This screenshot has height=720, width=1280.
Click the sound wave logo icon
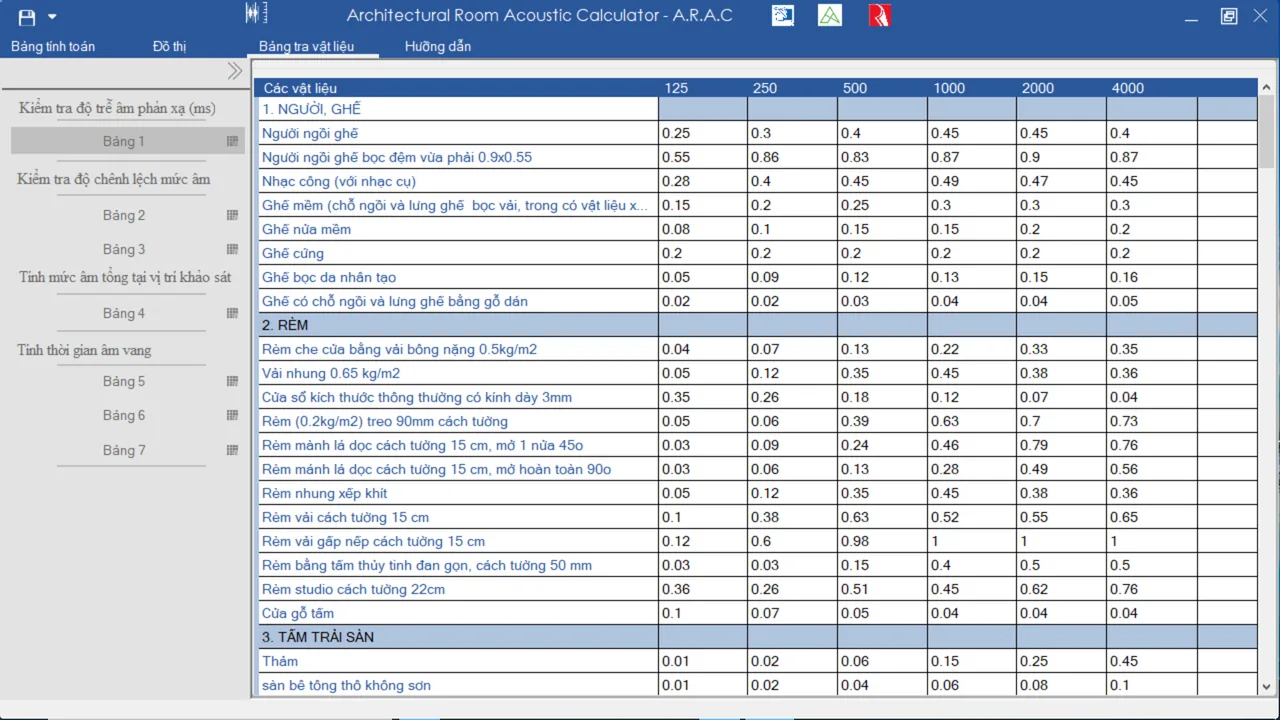[x=257, y=14]
